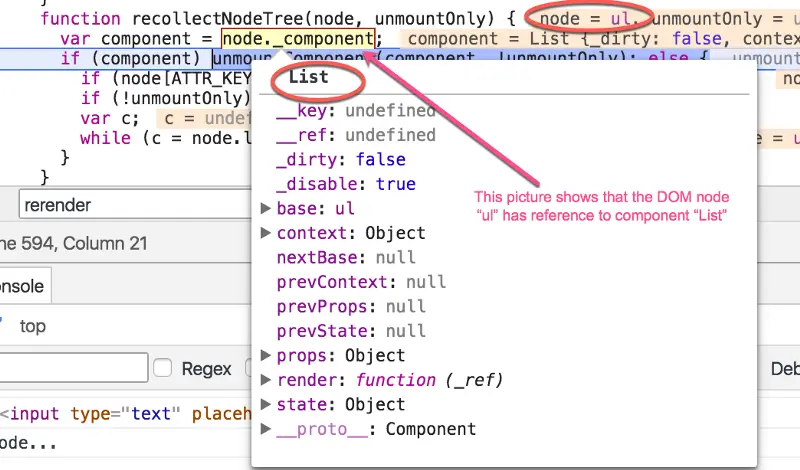Select the nextBase: null row

[346, 257]
